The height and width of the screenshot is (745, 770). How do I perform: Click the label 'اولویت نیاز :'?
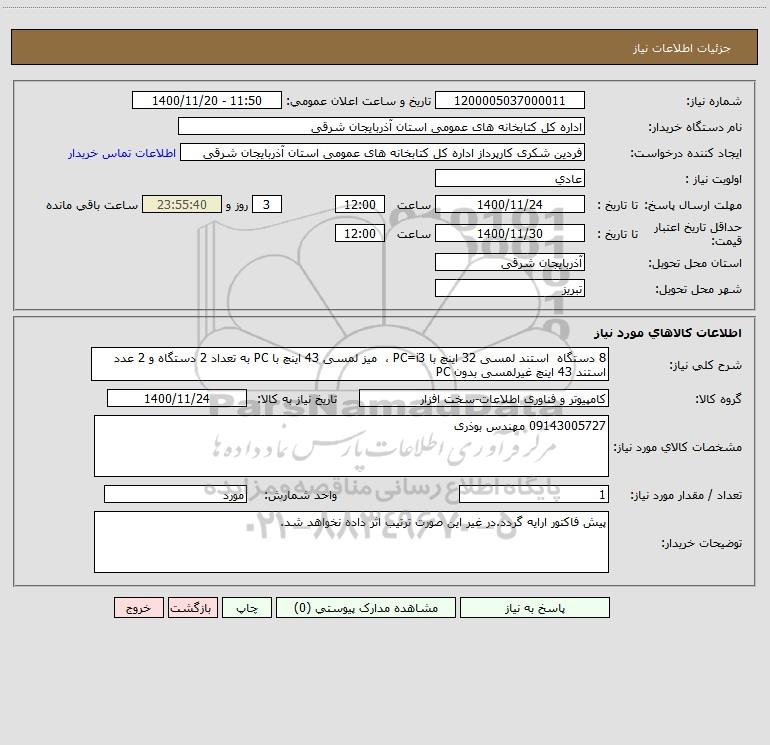point(714,180)
